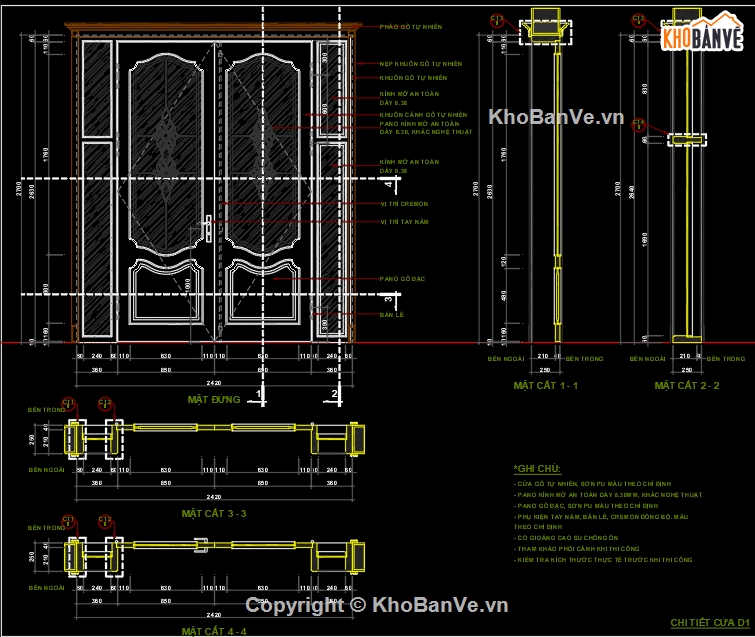Viewport: 755px width, 637px height.
Task: Click the door handle on the elevation
Action: click(x=208, y=227)
